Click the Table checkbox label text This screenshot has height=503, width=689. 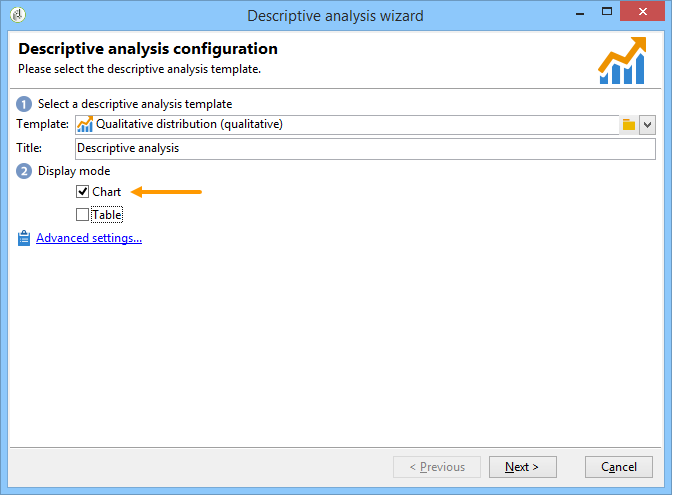click(107, 215)
